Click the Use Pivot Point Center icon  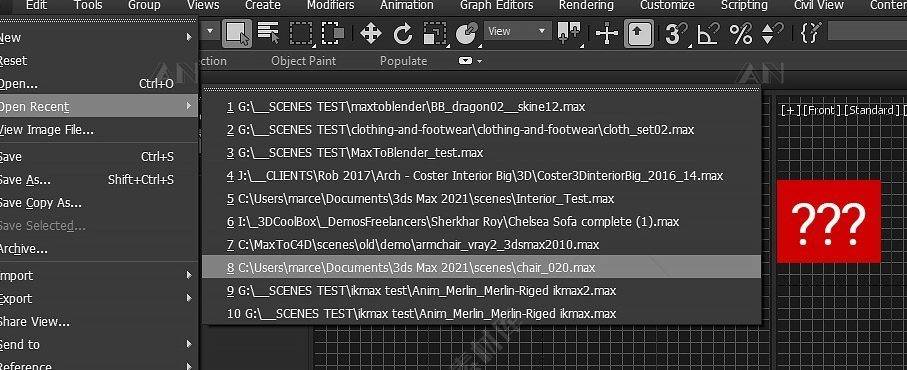pyautogui.click(x=569, y=33)
